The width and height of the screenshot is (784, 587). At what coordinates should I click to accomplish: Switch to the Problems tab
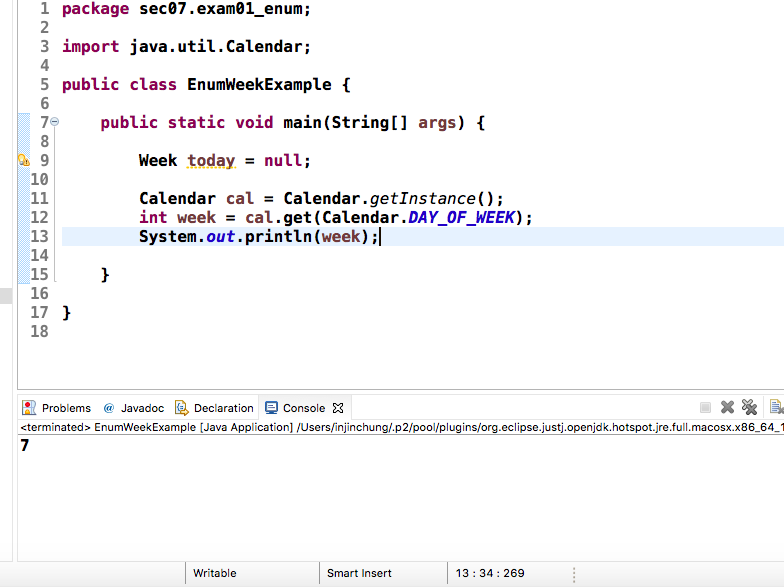(x=56, y=408)
